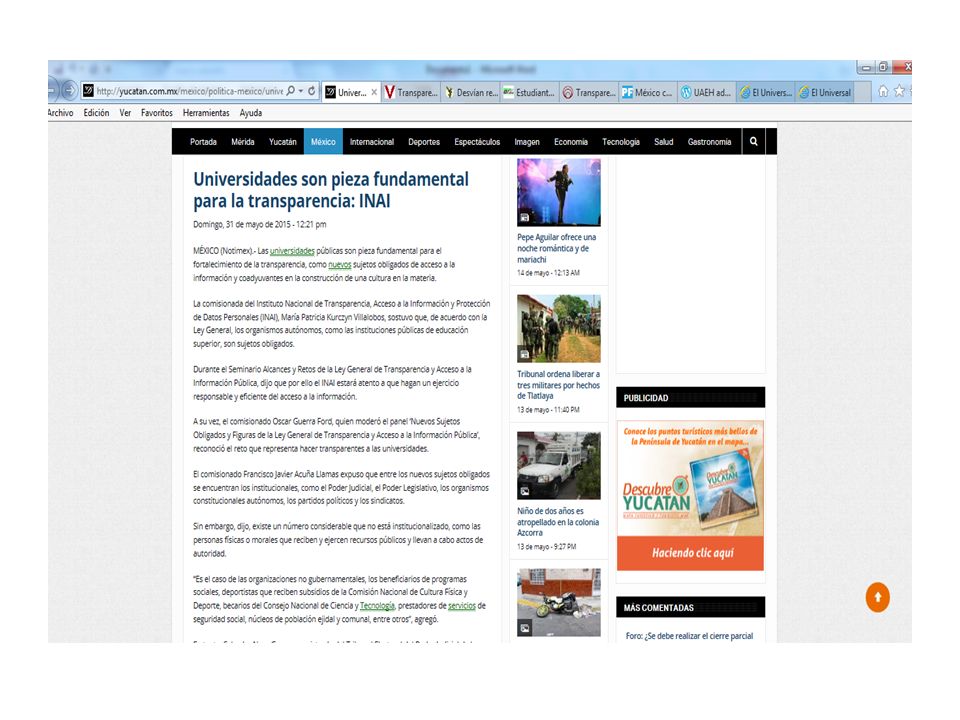960x720 pixels.
Task: Open 'Pepe Aguilar ofrece una noche romántica' story
Action: (557, 248)
